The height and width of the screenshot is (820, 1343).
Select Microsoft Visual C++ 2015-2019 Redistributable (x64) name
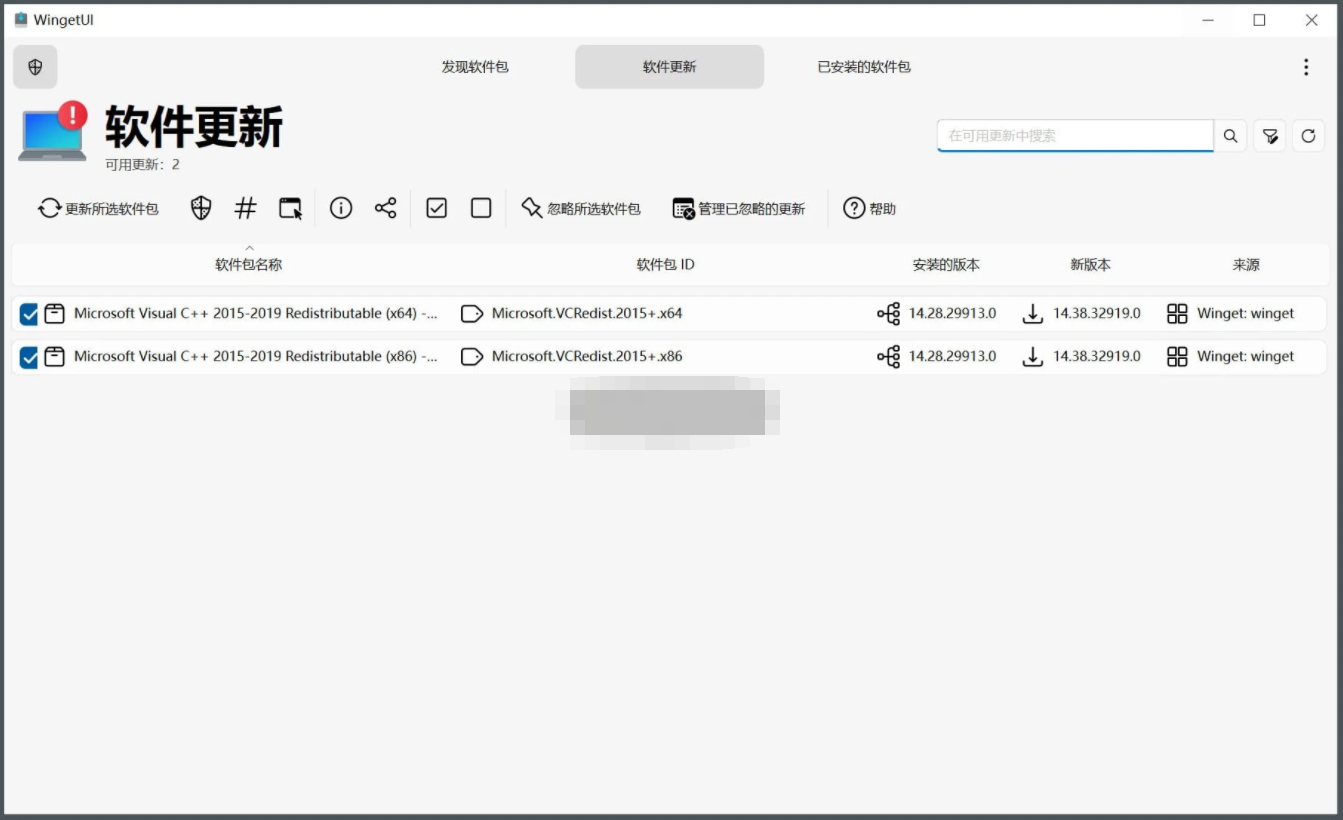pyautogui.click(x=256, y=314)
